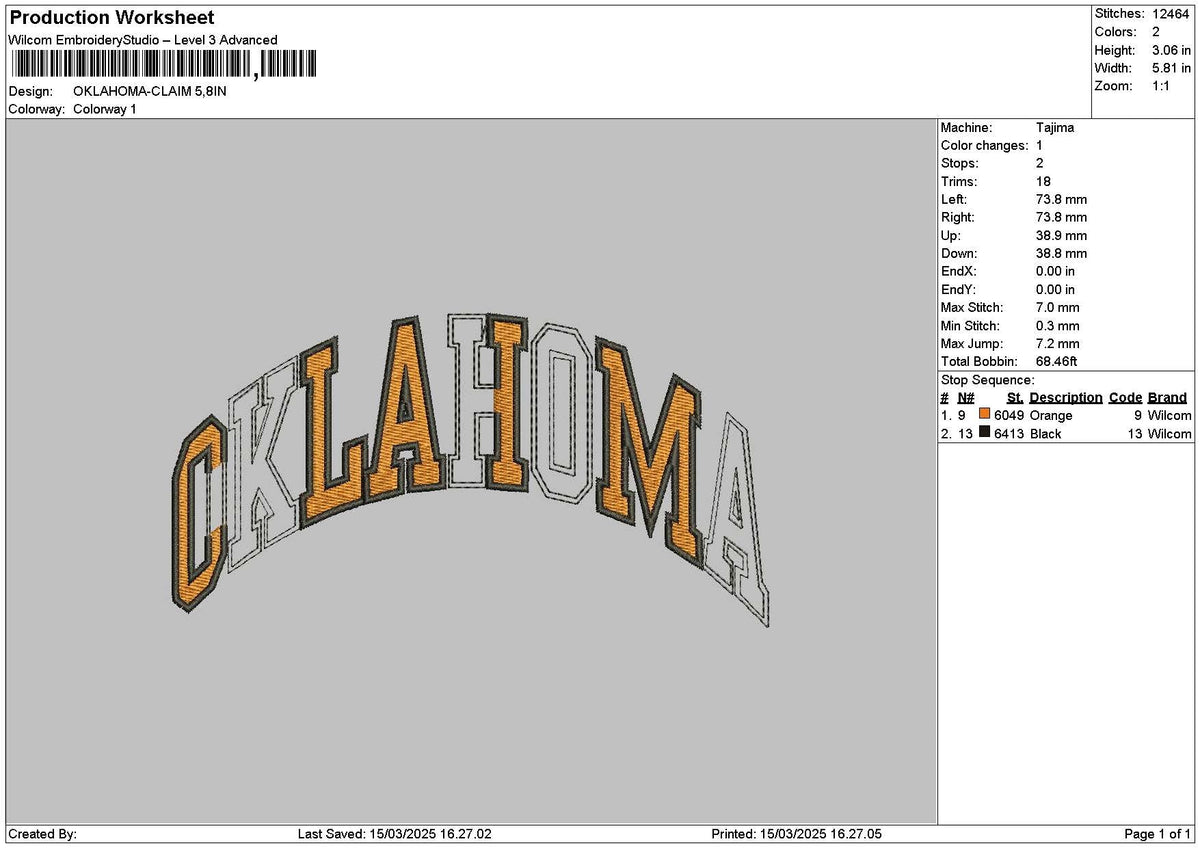Click the Code column header
The height and width of the screenshot is (848, 1200).
1125,398
